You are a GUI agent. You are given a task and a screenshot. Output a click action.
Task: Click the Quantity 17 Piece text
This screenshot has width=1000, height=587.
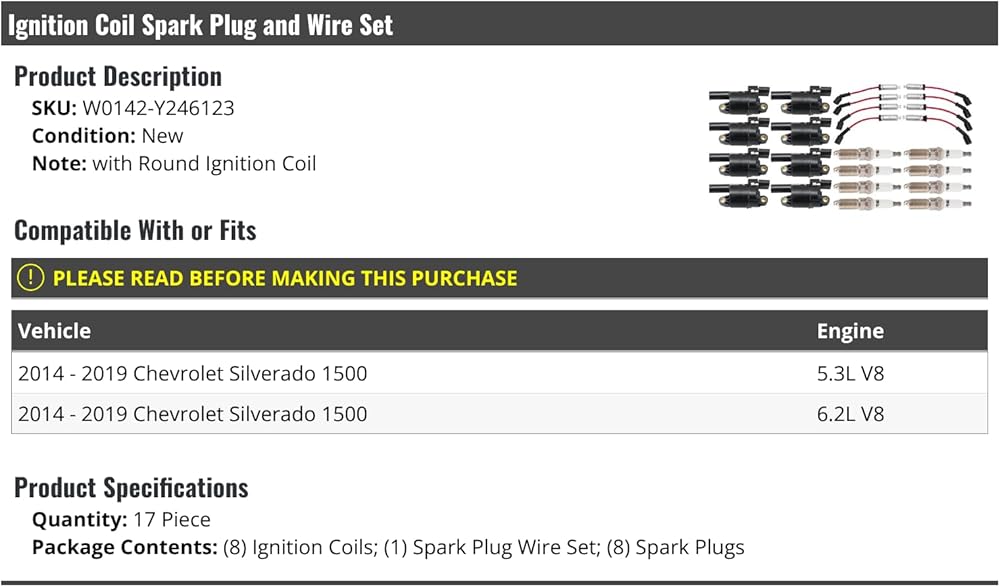click(x=121, y=519)
